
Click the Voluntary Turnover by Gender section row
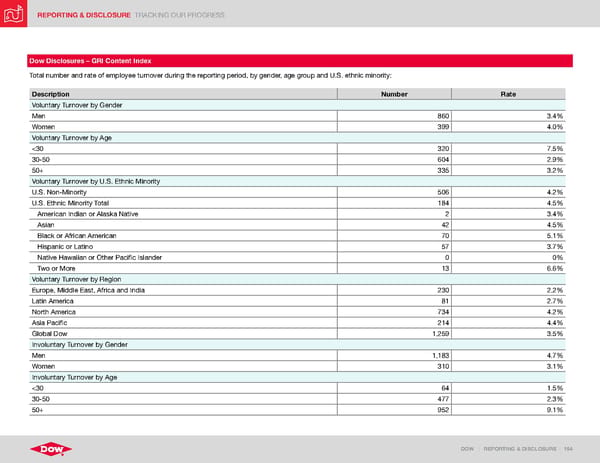[x=297, y=105]
